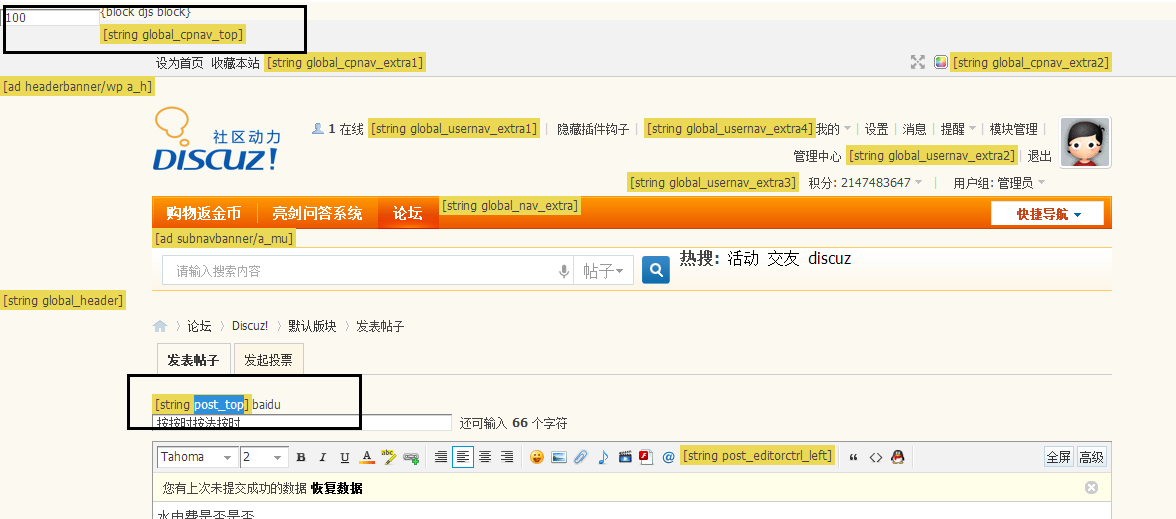The height and width of the screenshot is (519, 1176).
Task: Expand the 我的 dropdown menu
Action: coord(834,129)
